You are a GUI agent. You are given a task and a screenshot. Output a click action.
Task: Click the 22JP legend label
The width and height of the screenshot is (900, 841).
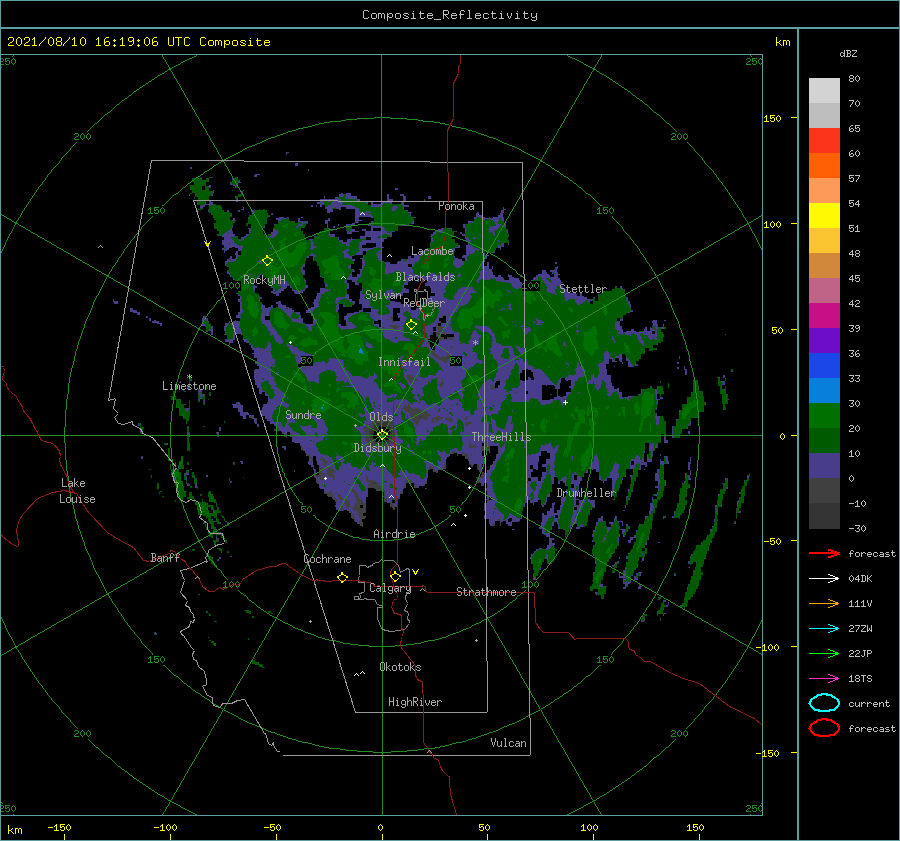[x=860, y=653]
